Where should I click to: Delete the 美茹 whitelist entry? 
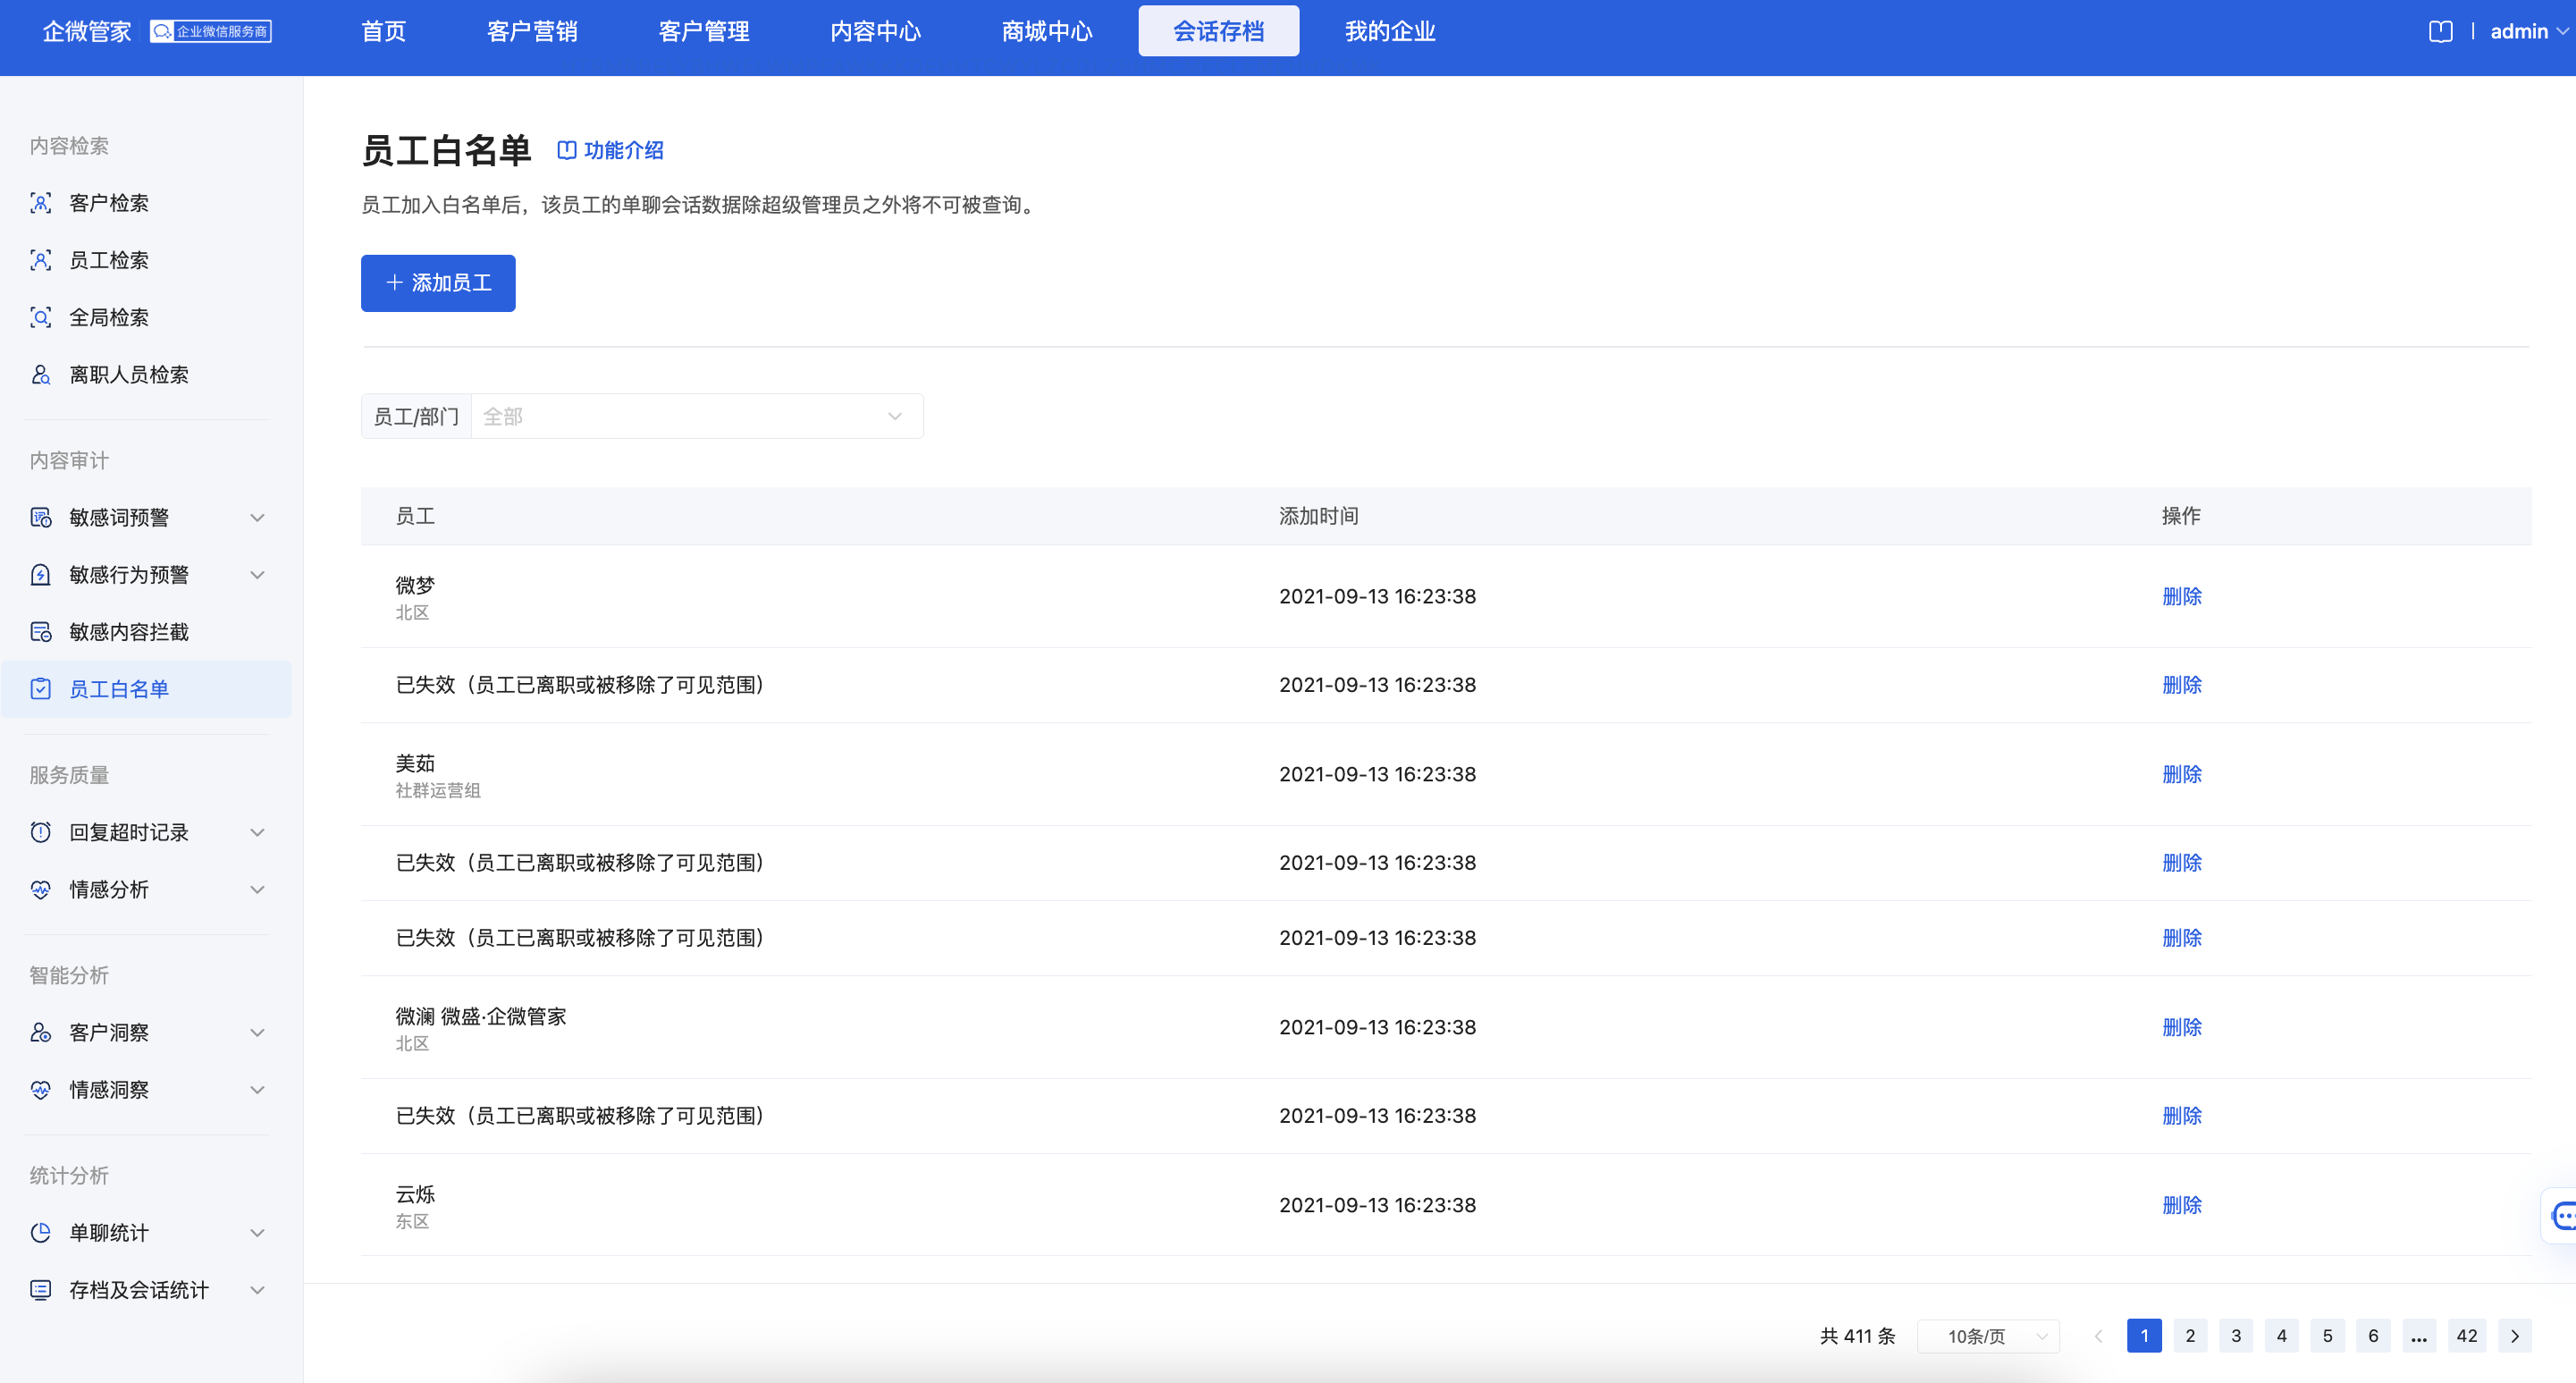(2181, 774)
